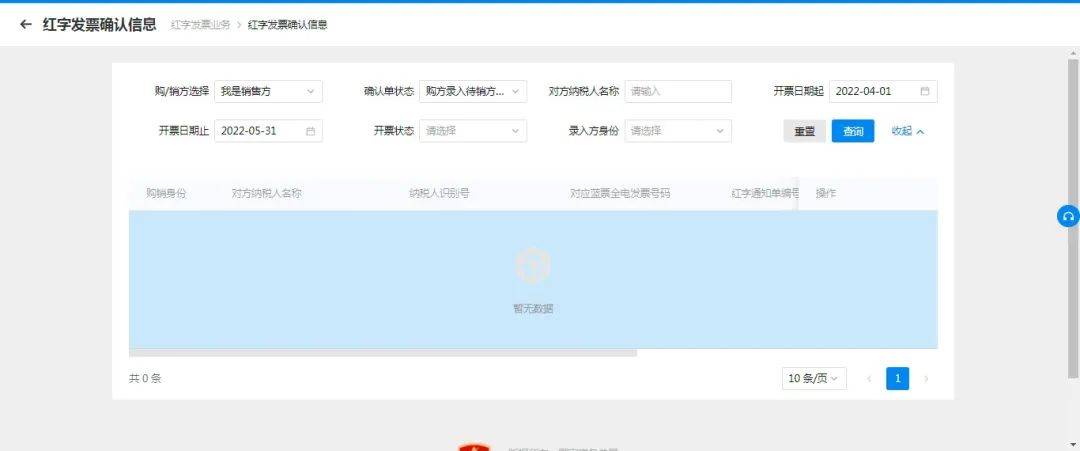Image resolution: width=1080 pixels, height=451 pixels.
Task: Open the 录入方身份 dropdown
Action: [678, 131]
